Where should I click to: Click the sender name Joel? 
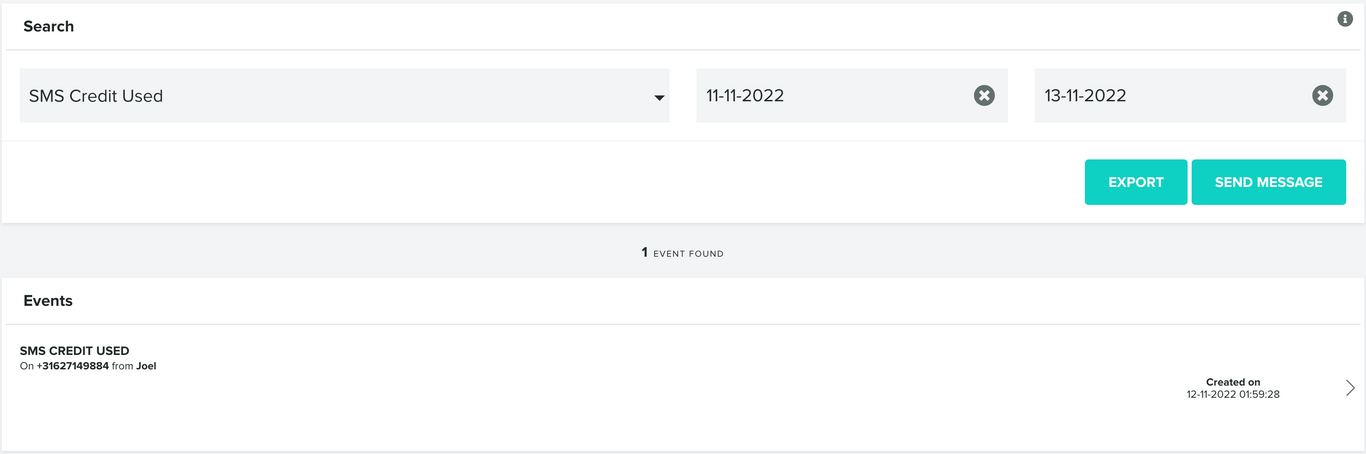(146, 366)
